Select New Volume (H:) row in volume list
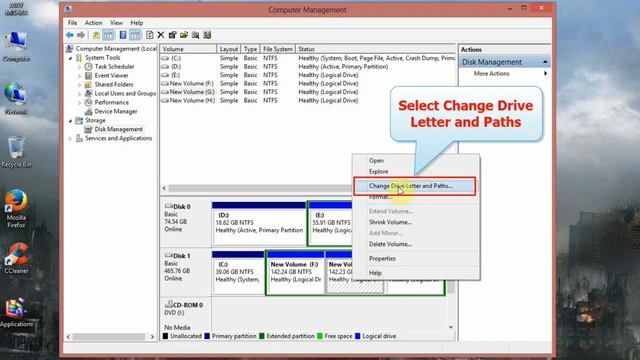The height and width of the screenshot is (360, 640). (x=308, y=100)
